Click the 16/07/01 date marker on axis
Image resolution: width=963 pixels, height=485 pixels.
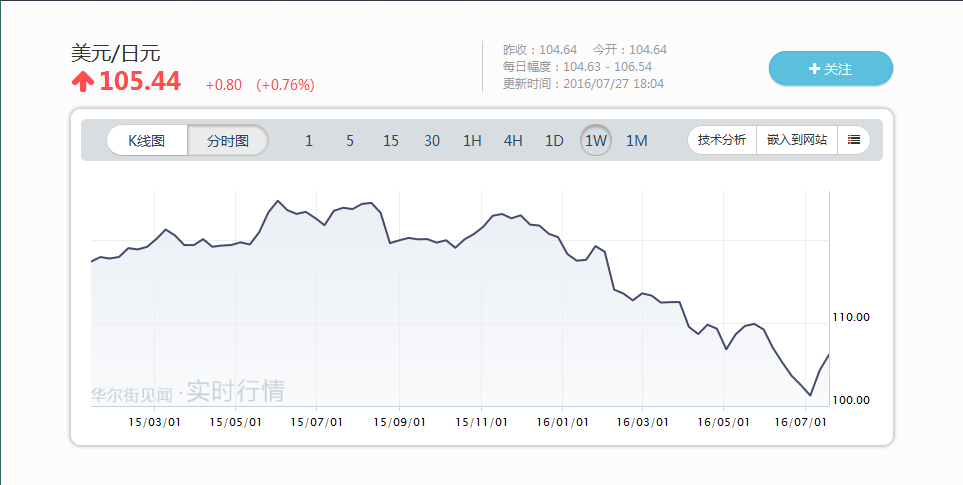coord(801,422)
